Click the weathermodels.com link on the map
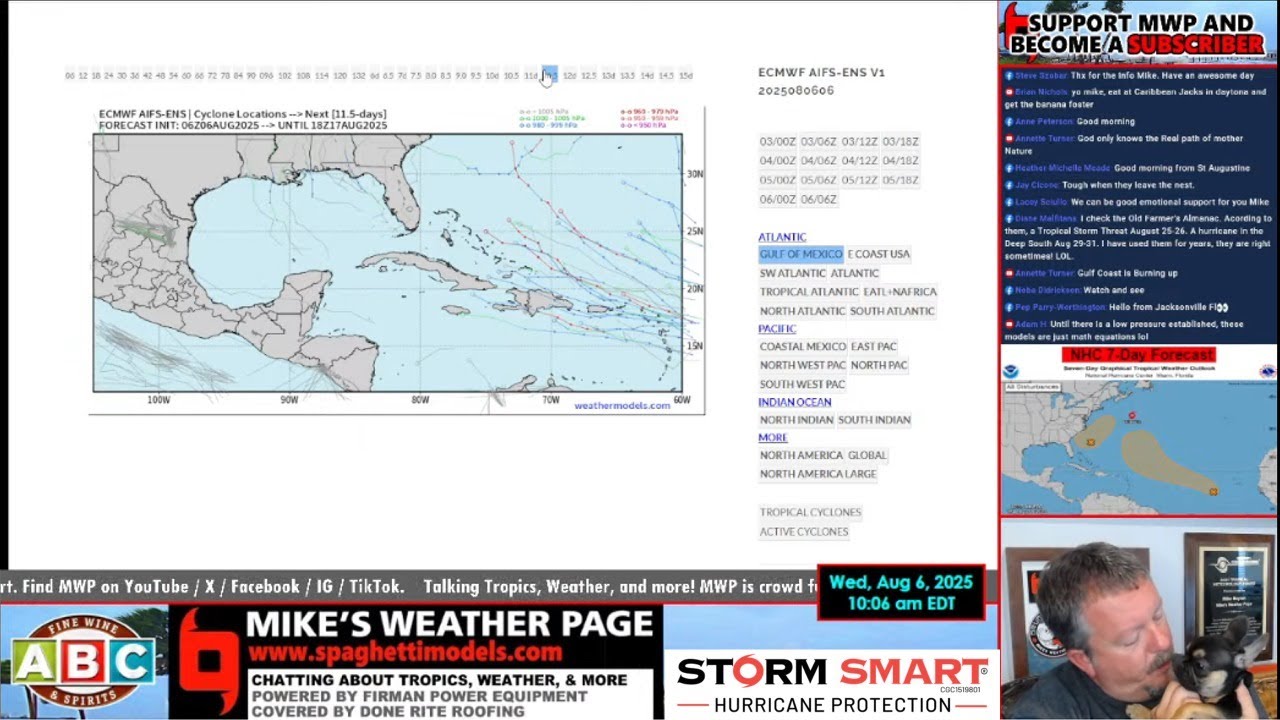Image resolution: width=1280 pixels, height=720 pixels. coord(622,406)
